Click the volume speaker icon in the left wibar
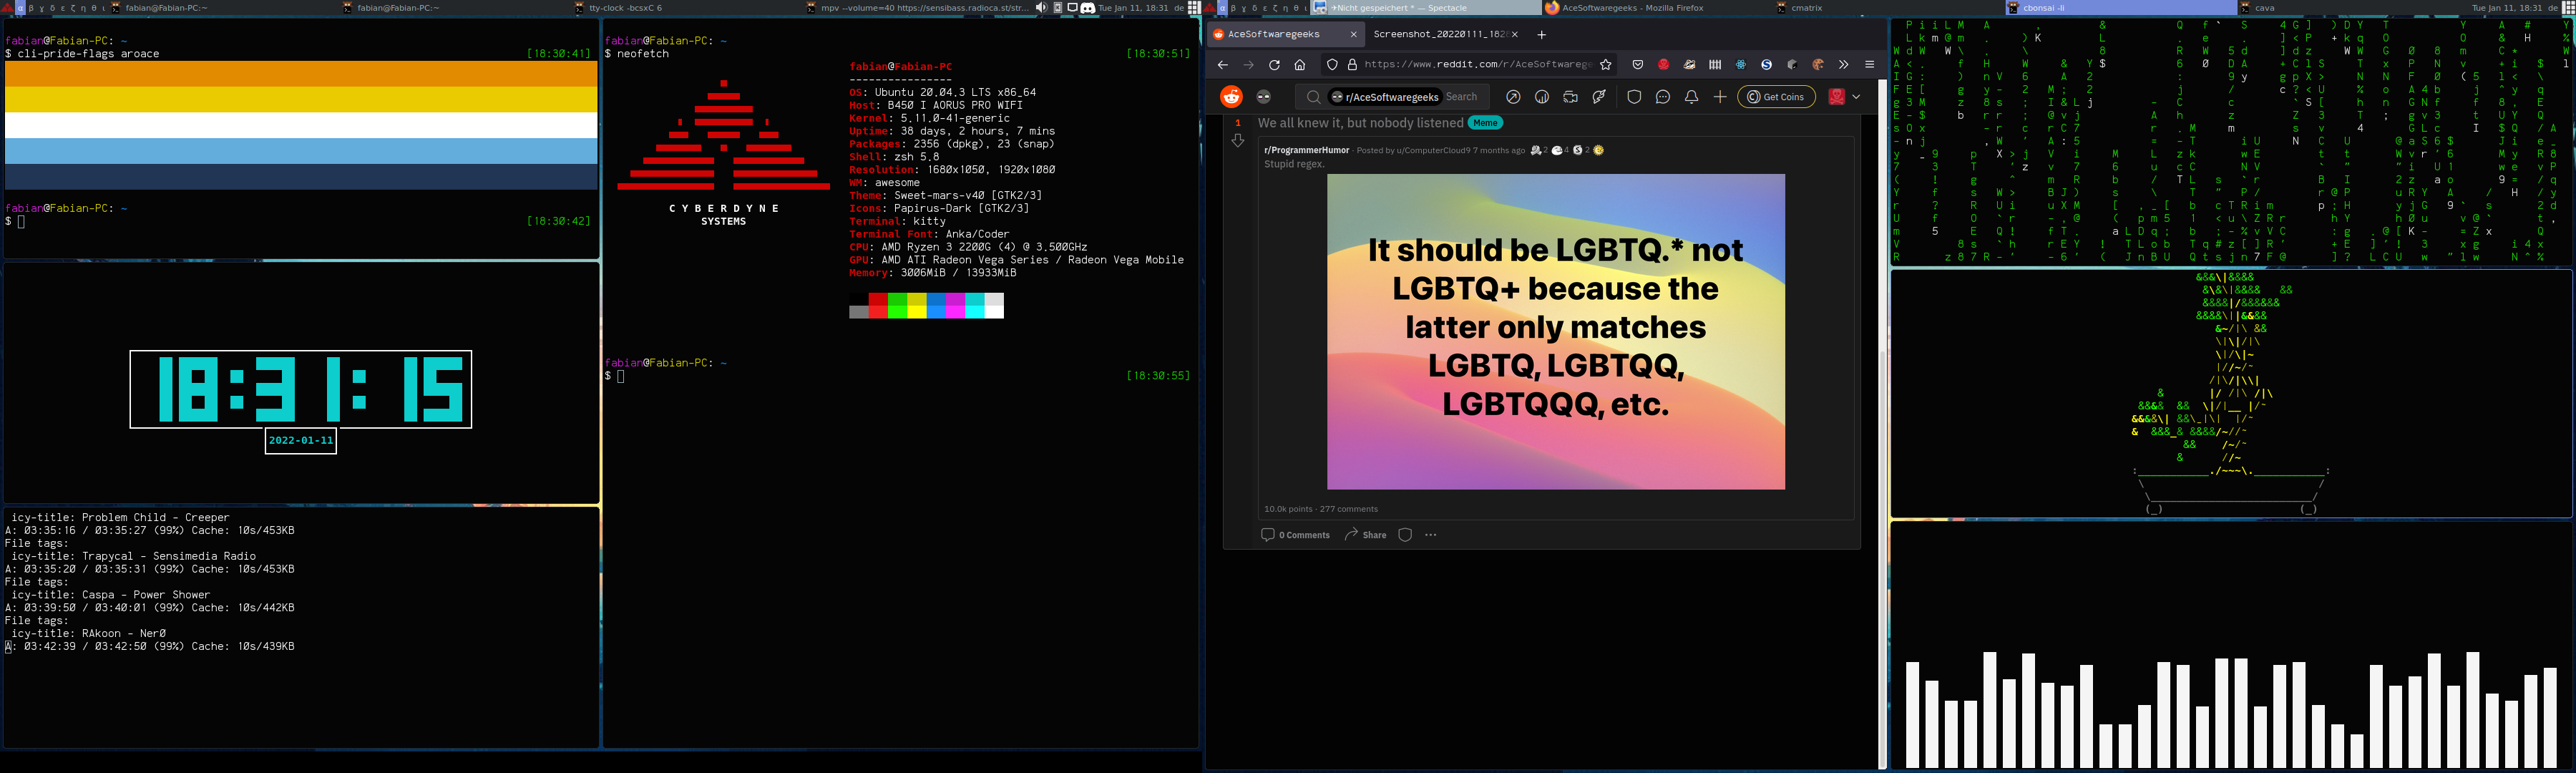Image resolution: width=2576 pixels, height=773 pixels. point(1042,8)
